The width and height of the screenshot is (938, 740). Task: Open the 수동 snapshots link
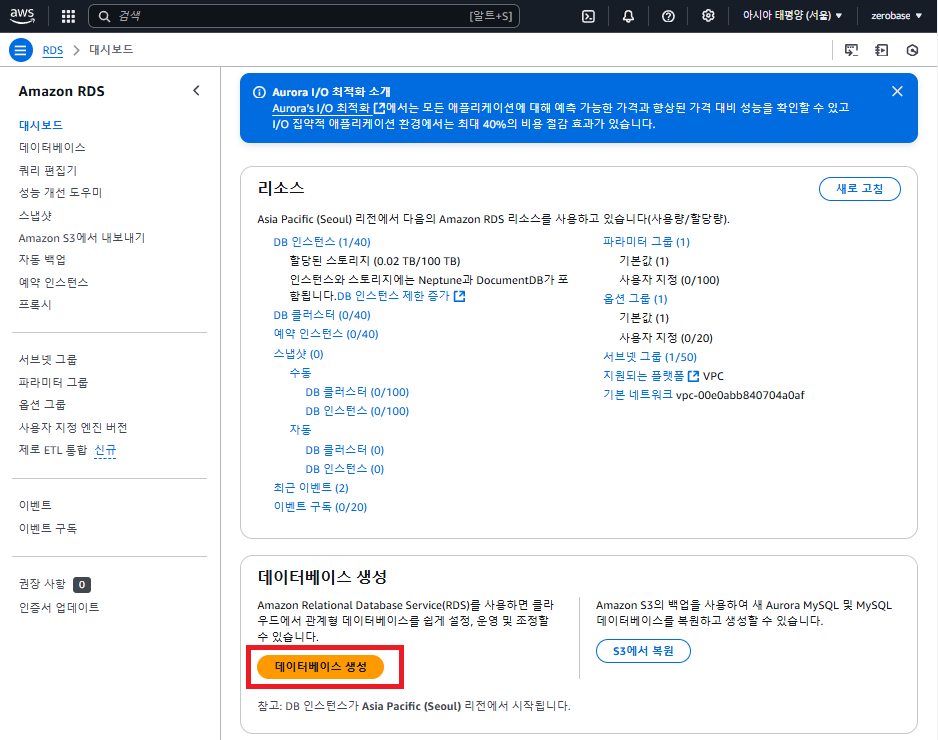[300, 373]
